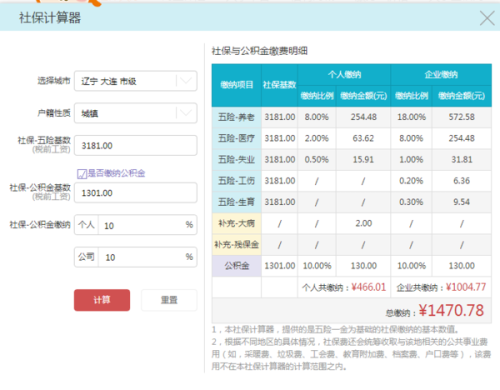
Task: Click the red 计算 button
Action: (x=102, y=300)
